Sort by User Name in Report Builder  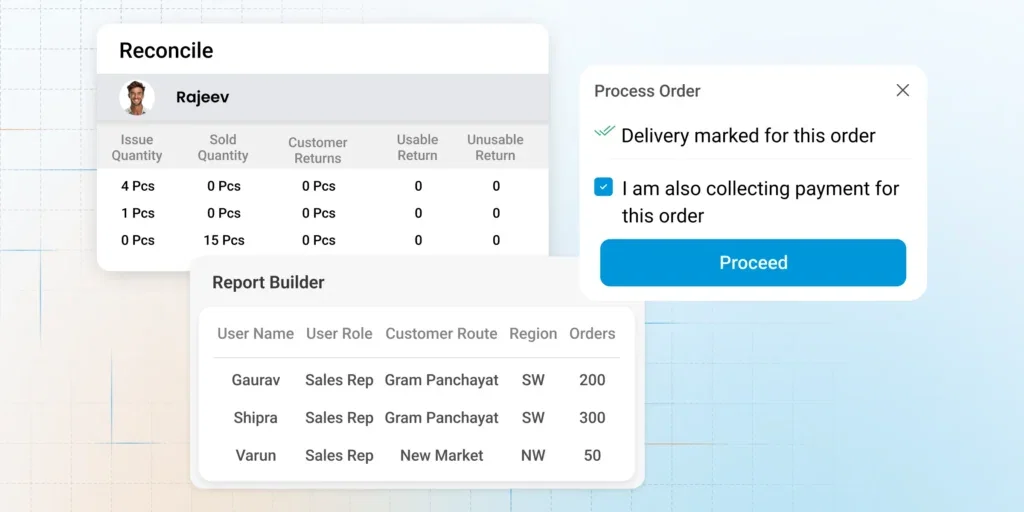[256, 334]
